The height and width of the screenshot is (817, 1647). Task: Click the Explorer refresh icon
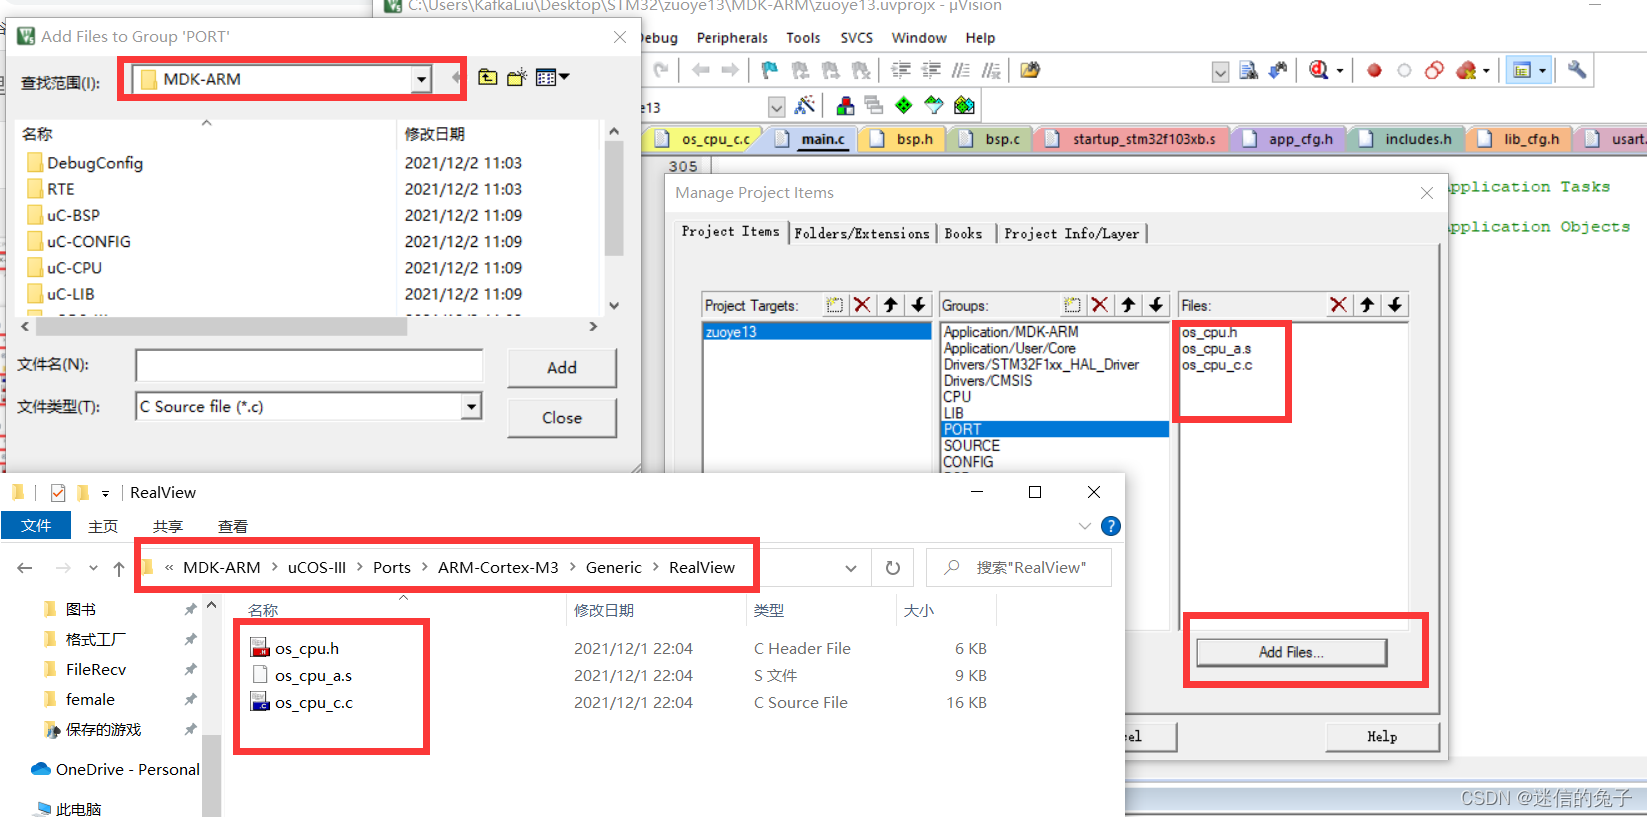pos(893,568)
